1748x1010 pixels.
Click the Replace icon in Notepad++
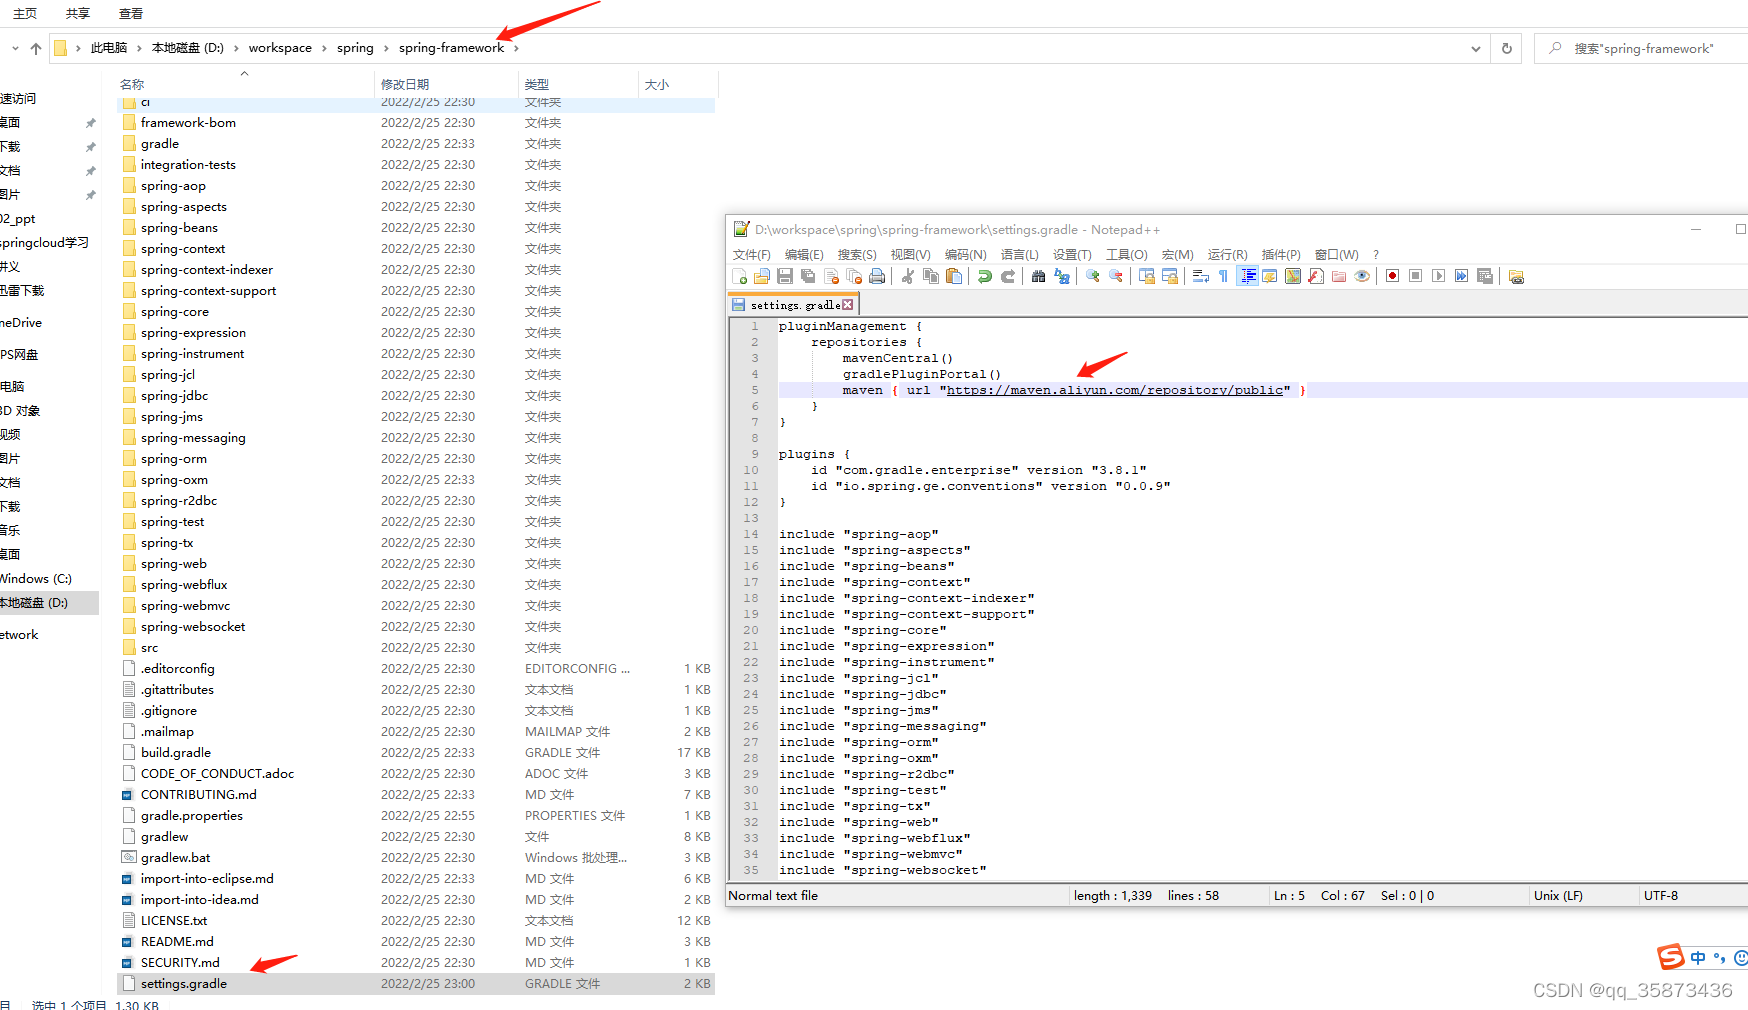(x=1062, y=277)
